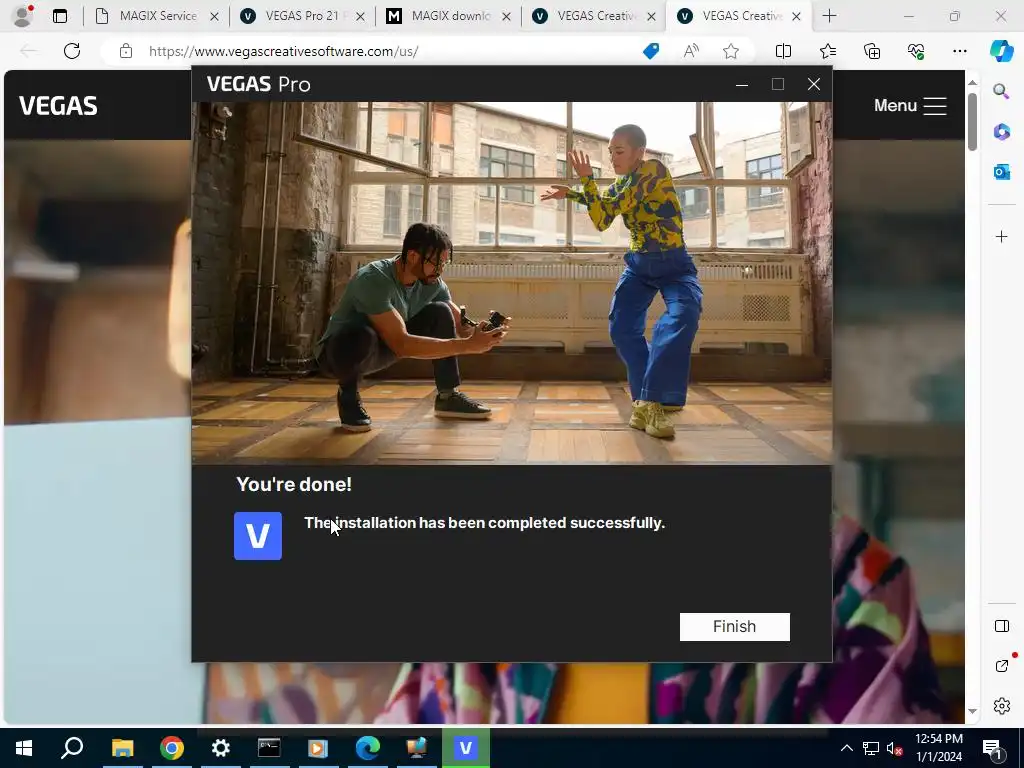Close the MAGIX Service tab

coord(214,17)
